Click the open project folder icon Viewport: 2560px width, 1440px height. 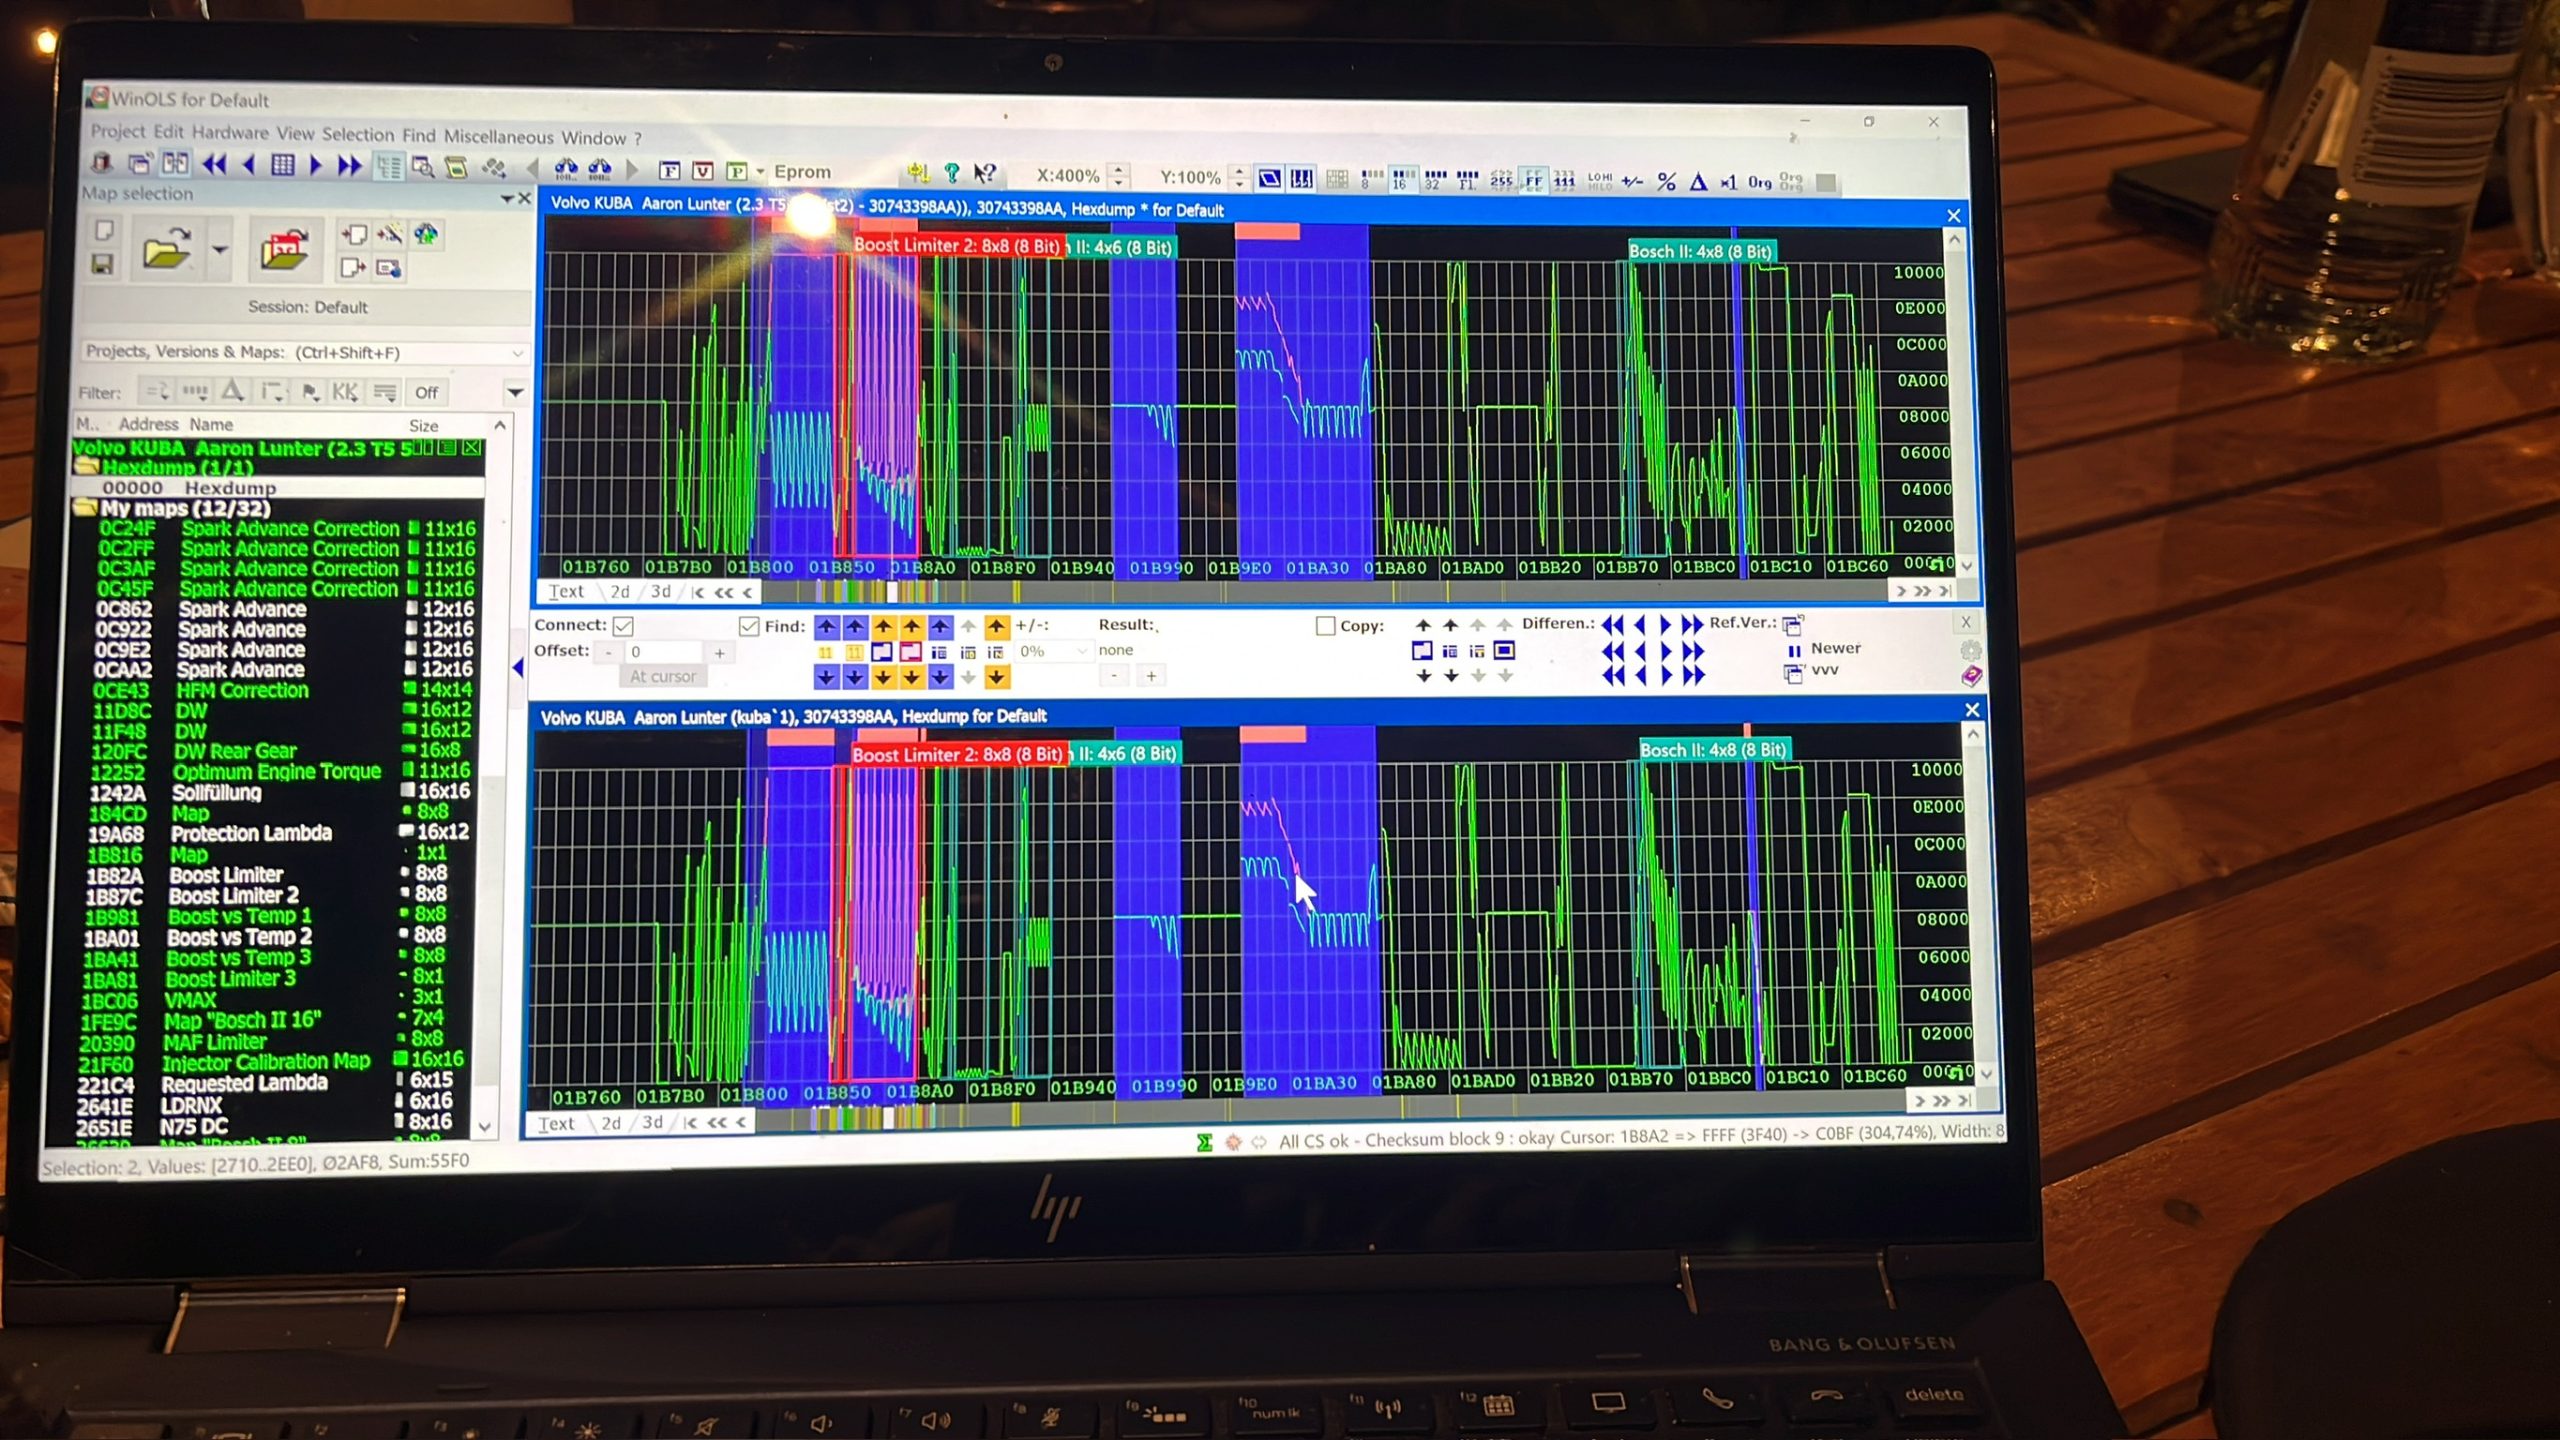(167, 247)
